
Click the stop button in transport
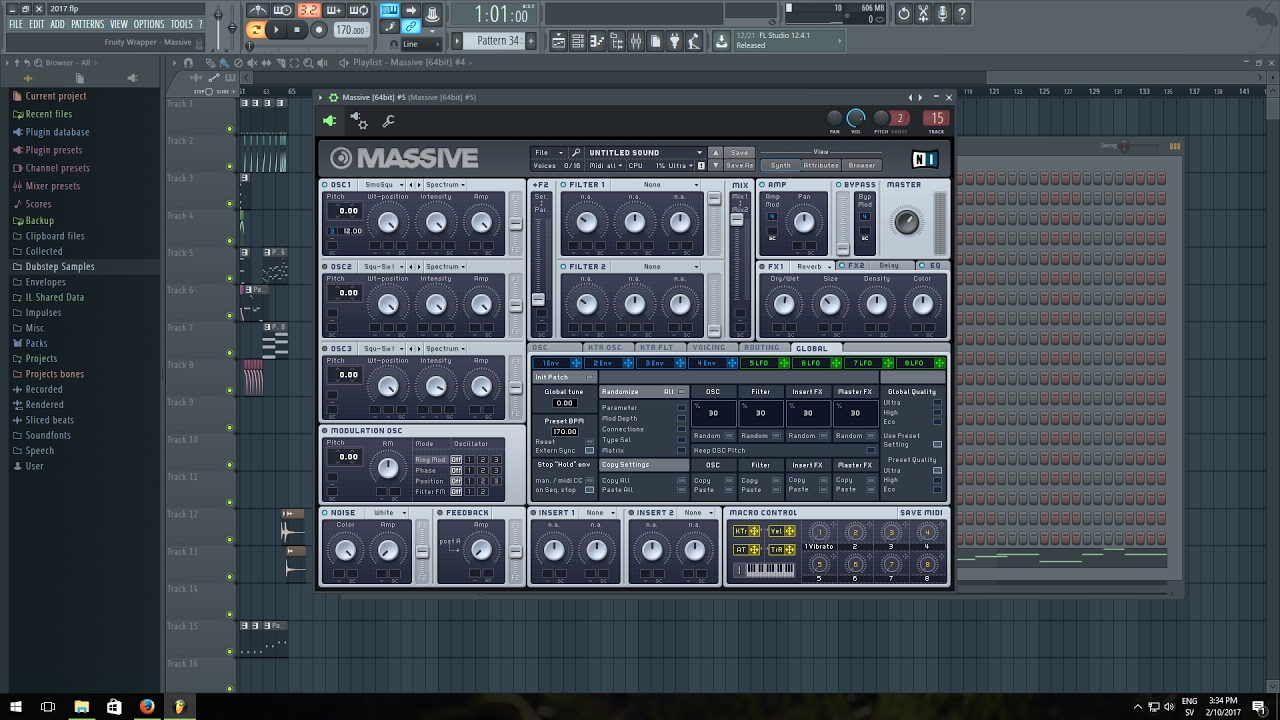(x=297, y=30)
